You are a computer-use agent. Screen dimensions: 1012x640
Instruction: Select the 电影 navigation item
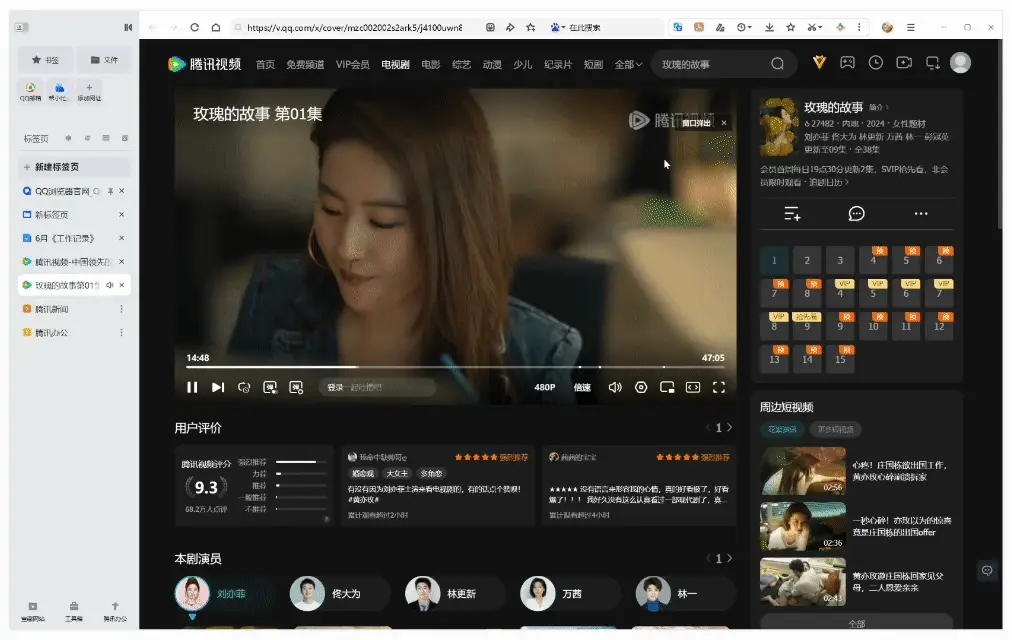(430, 65)
